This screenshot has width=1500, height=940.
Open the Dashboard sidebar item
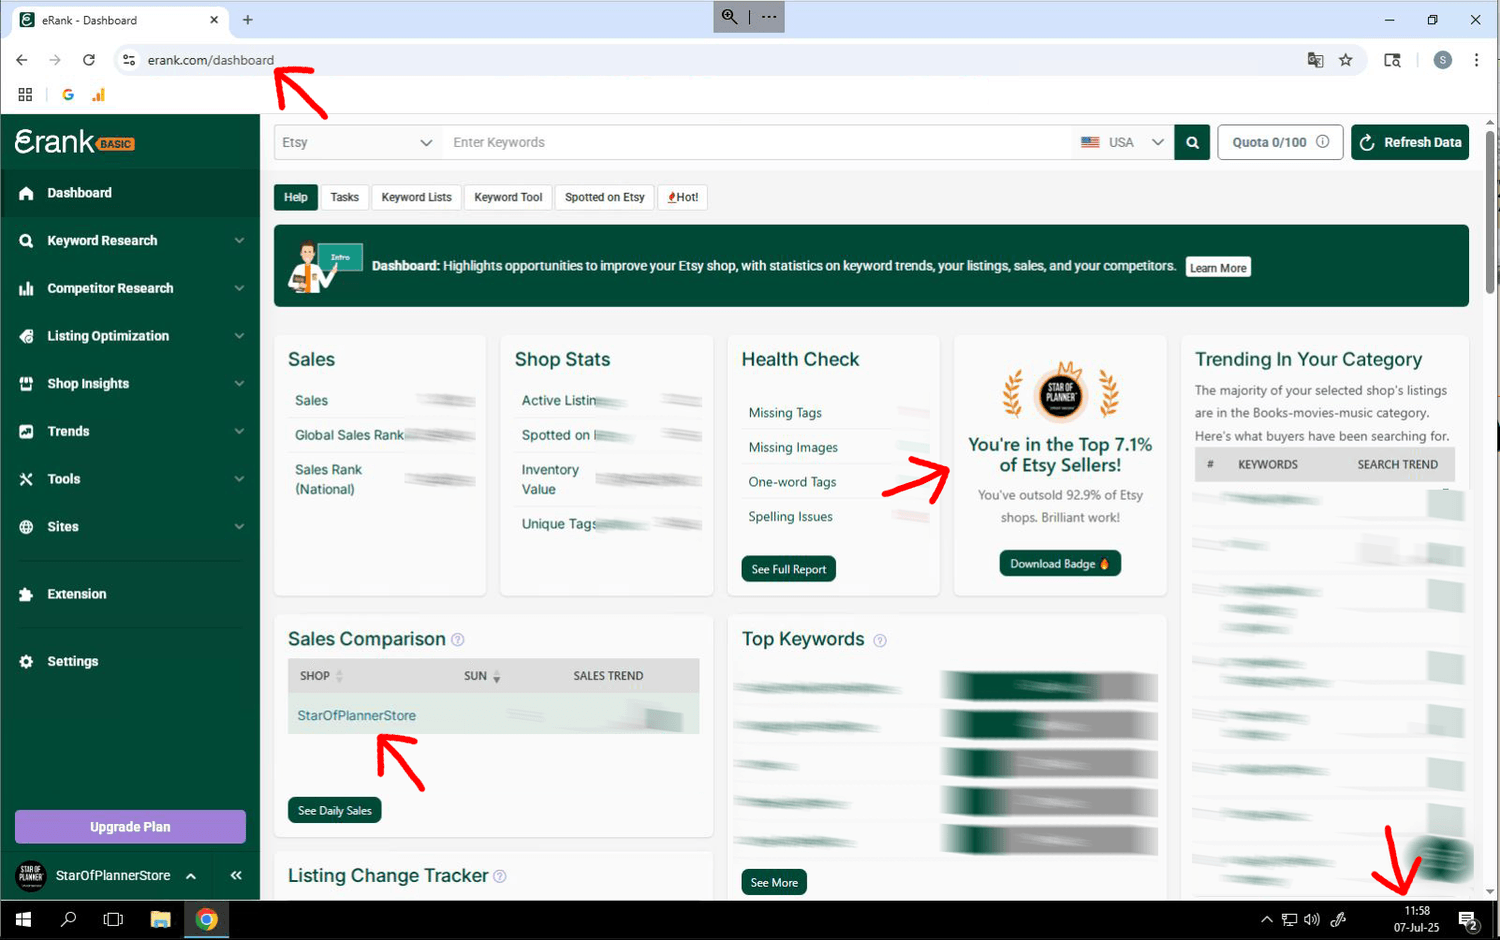pyautogui.click(x=130, y=193)
